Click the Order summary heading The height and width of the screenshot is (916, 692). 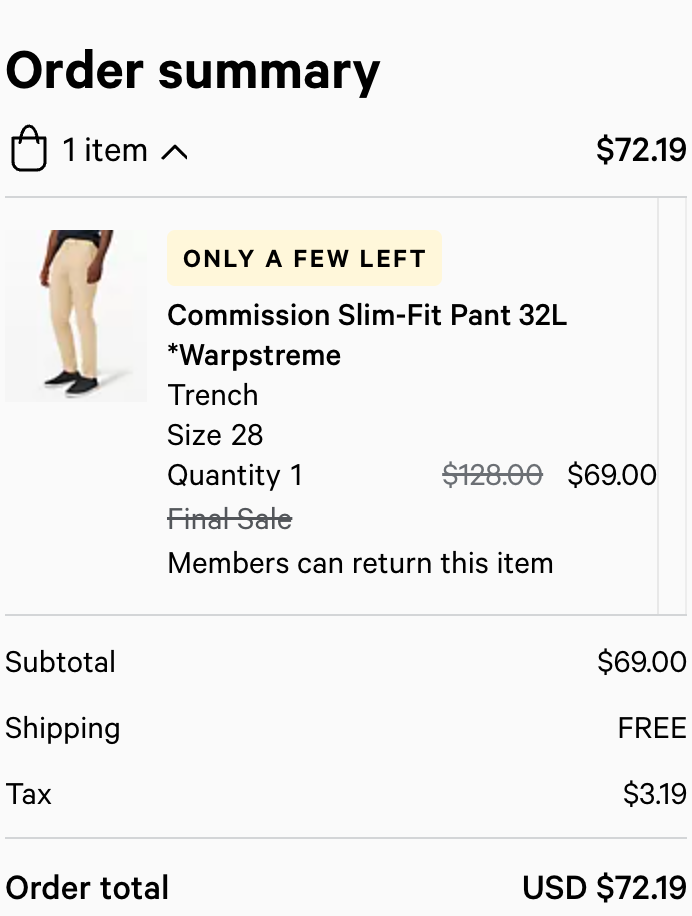[193, 71]
